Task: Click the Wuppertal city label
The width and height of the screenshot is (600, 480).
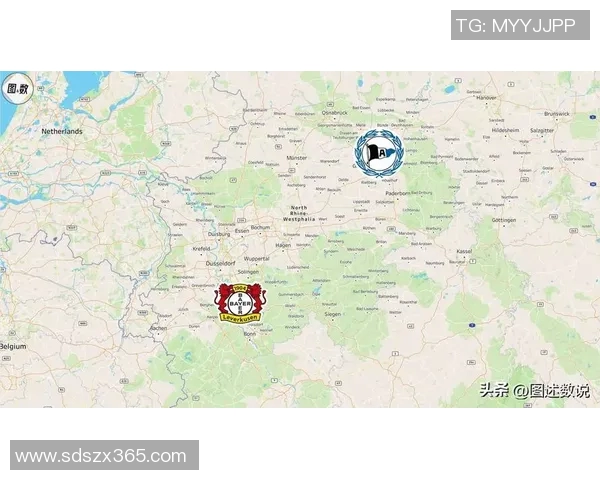Action: pos(256,259)
